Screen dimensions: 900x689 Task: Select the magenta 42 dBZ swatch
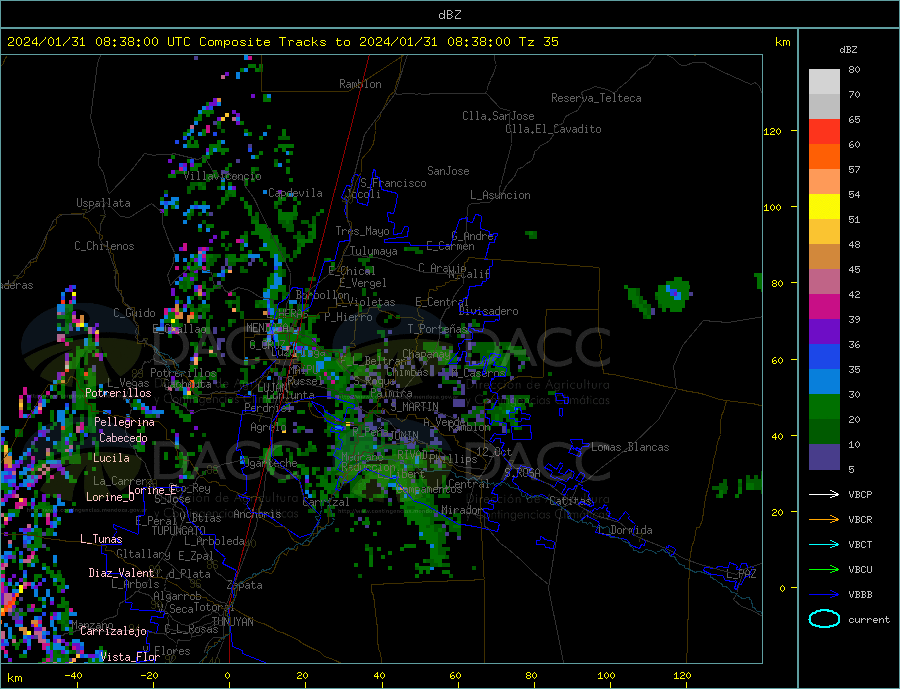pos(824,307)
